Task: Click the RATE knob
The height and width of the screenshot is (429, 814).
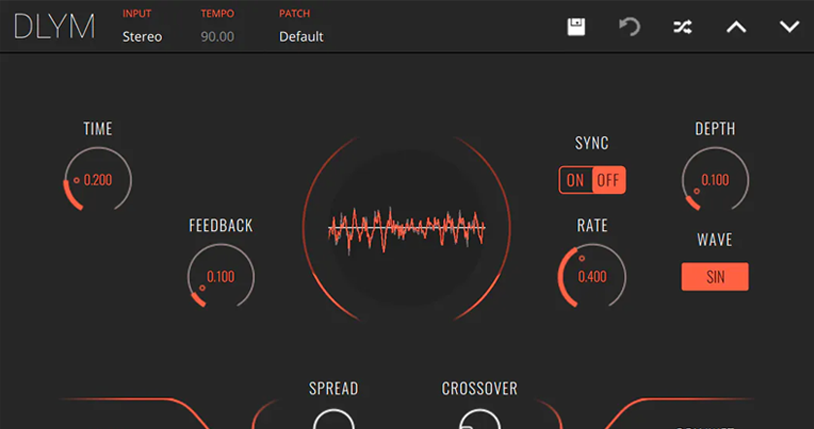Action: click(592, 277)
